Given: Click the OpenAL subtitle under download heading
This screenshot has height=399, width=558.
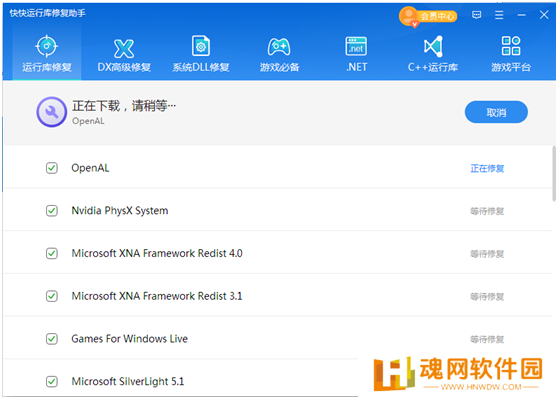Looking at the screenshot, I should [x=88, y=121].
